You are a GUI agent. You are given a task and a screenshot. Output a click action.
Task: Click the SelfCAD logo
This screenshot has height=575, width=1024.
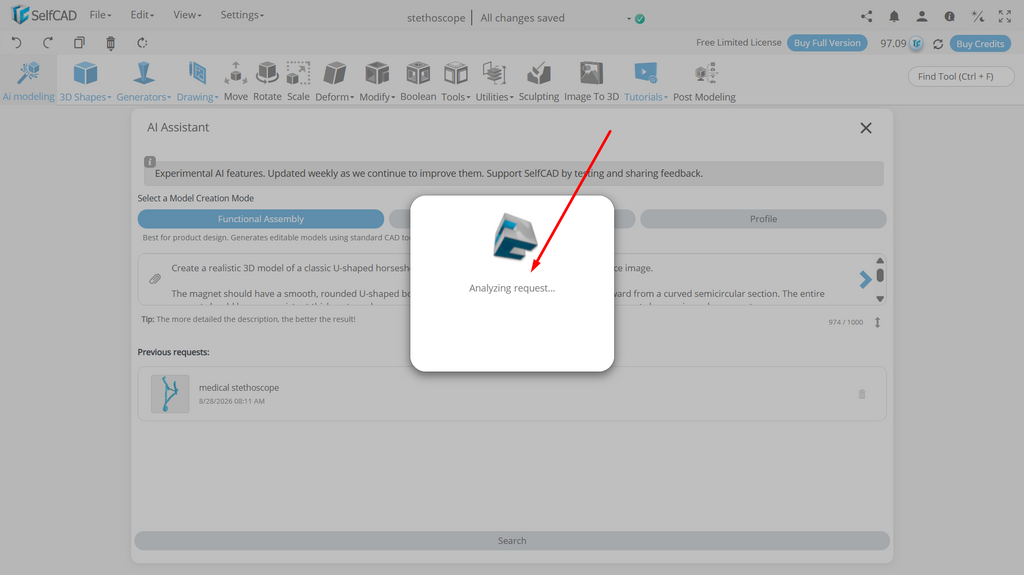[44, 15]
